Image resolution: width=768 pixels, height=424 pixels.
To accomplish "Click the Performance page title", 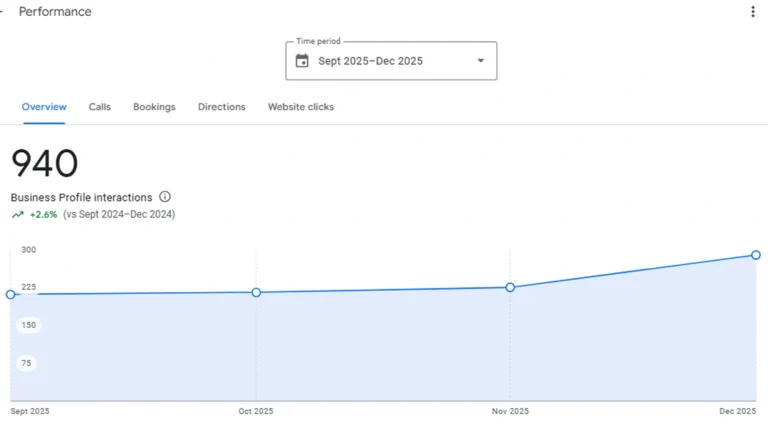I will pyautogui.click(x=55, y=12).
